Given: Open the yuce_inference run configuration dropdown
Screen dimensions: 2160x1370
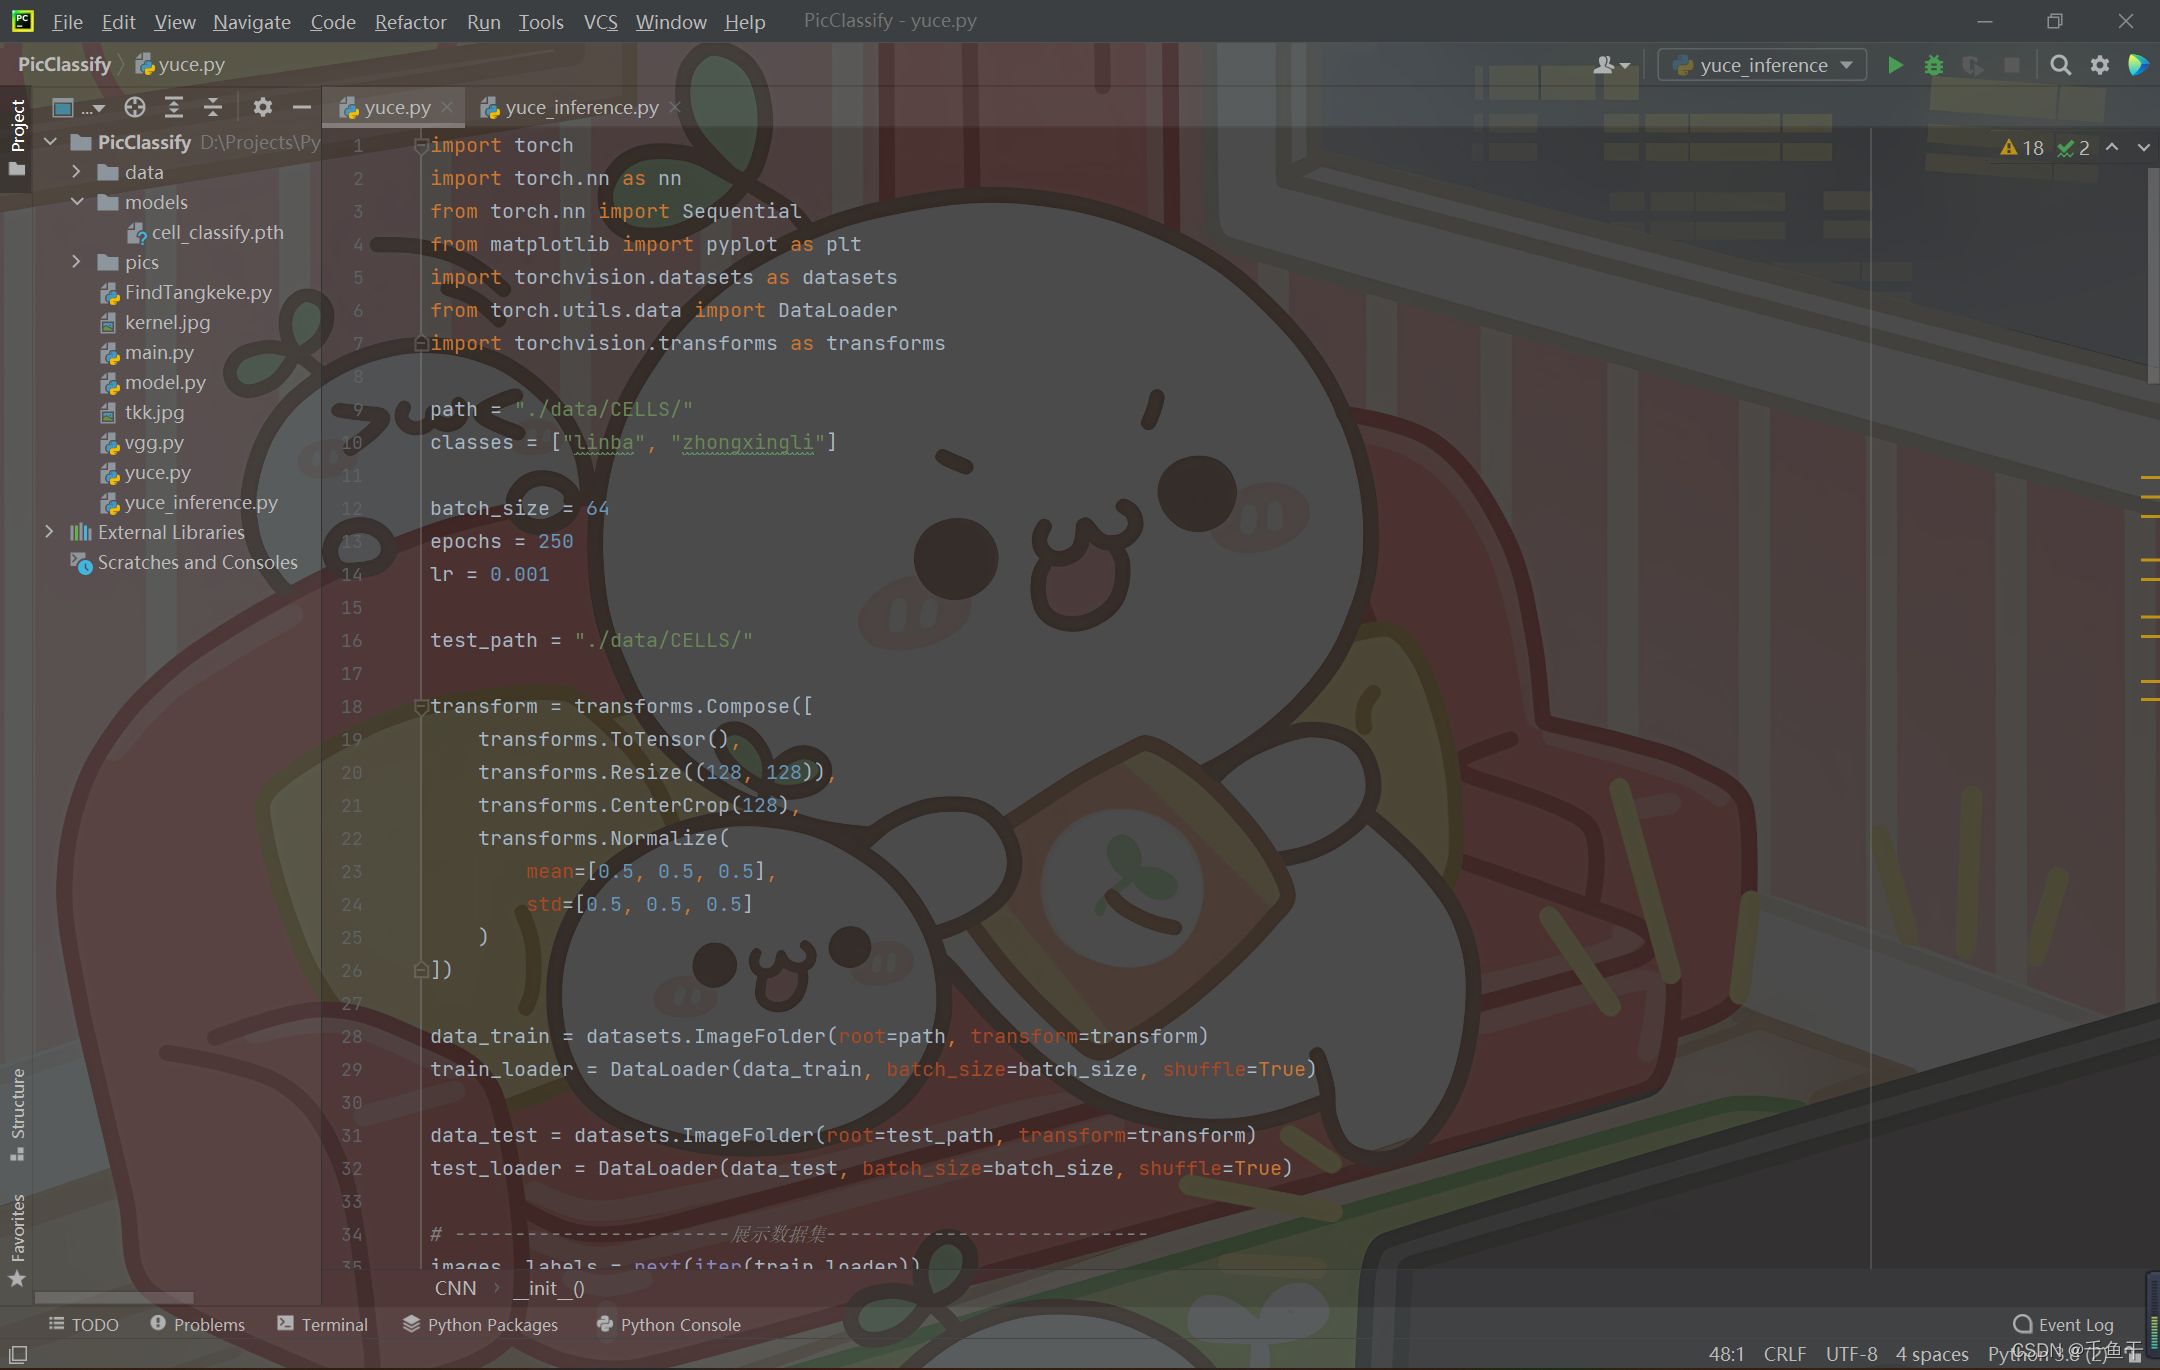Looking at the screenshot, I should click(1763, 65).
